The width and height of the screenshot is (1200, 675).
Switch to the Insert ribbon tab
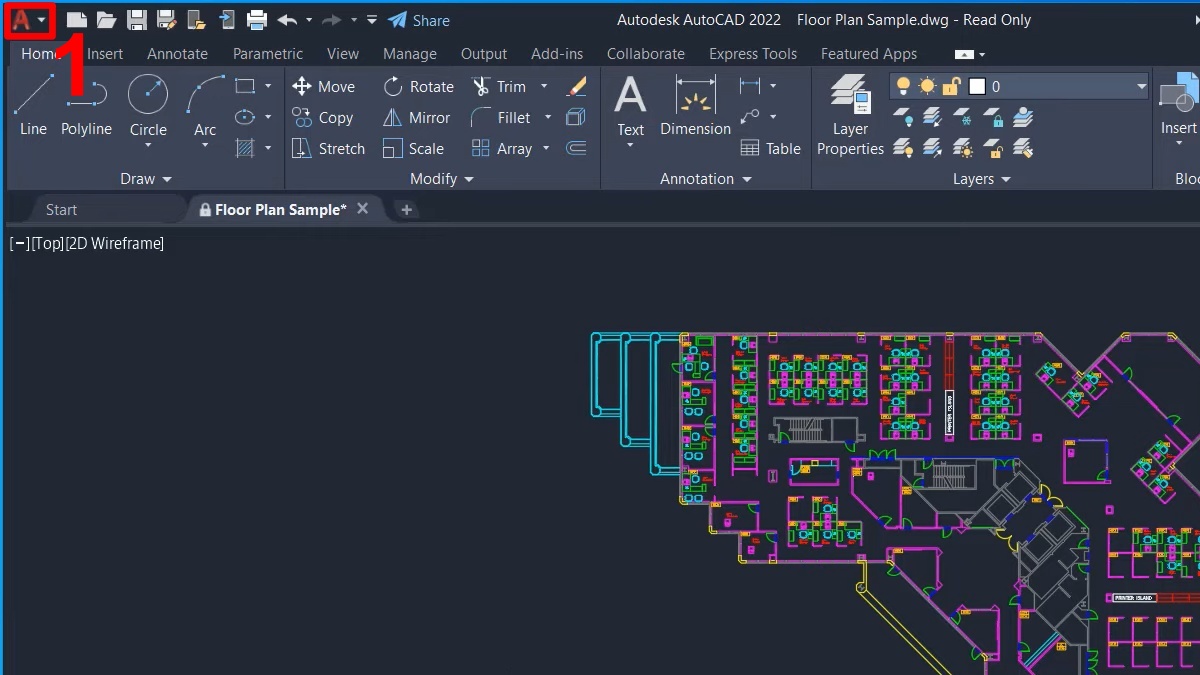pyautogui.click(x=105, y=54)
